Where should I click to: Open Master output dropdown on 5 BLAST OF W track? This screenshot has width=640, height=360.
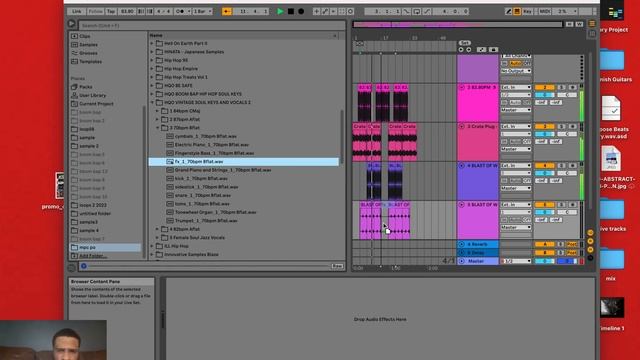[516, 227]
